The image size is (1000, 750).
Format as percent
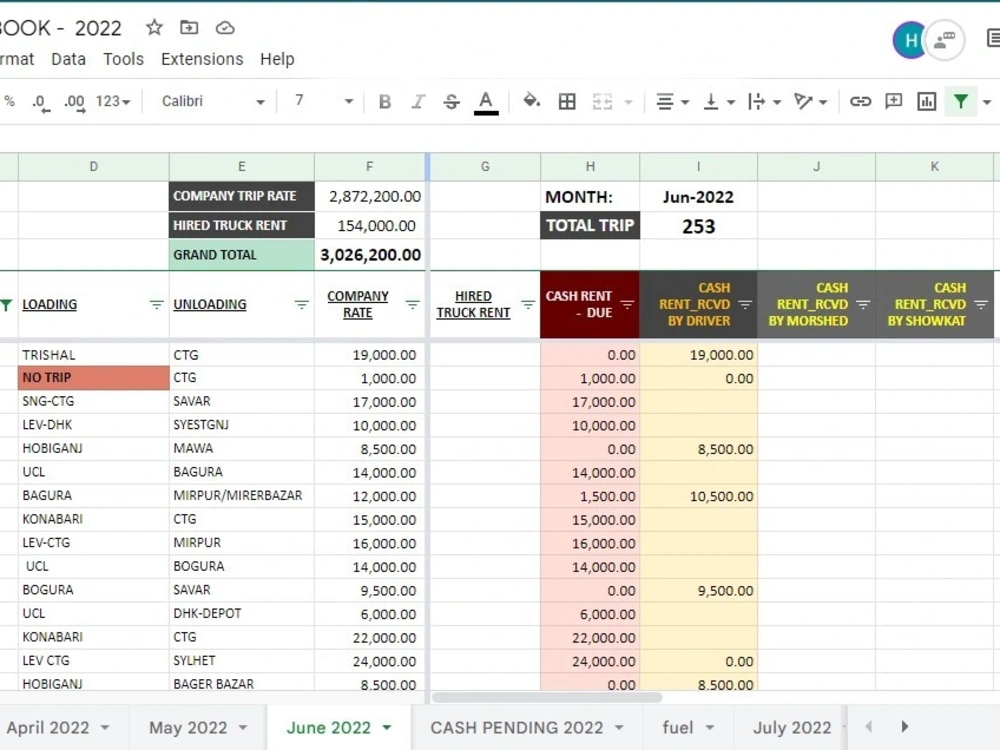tap(10, 101)
